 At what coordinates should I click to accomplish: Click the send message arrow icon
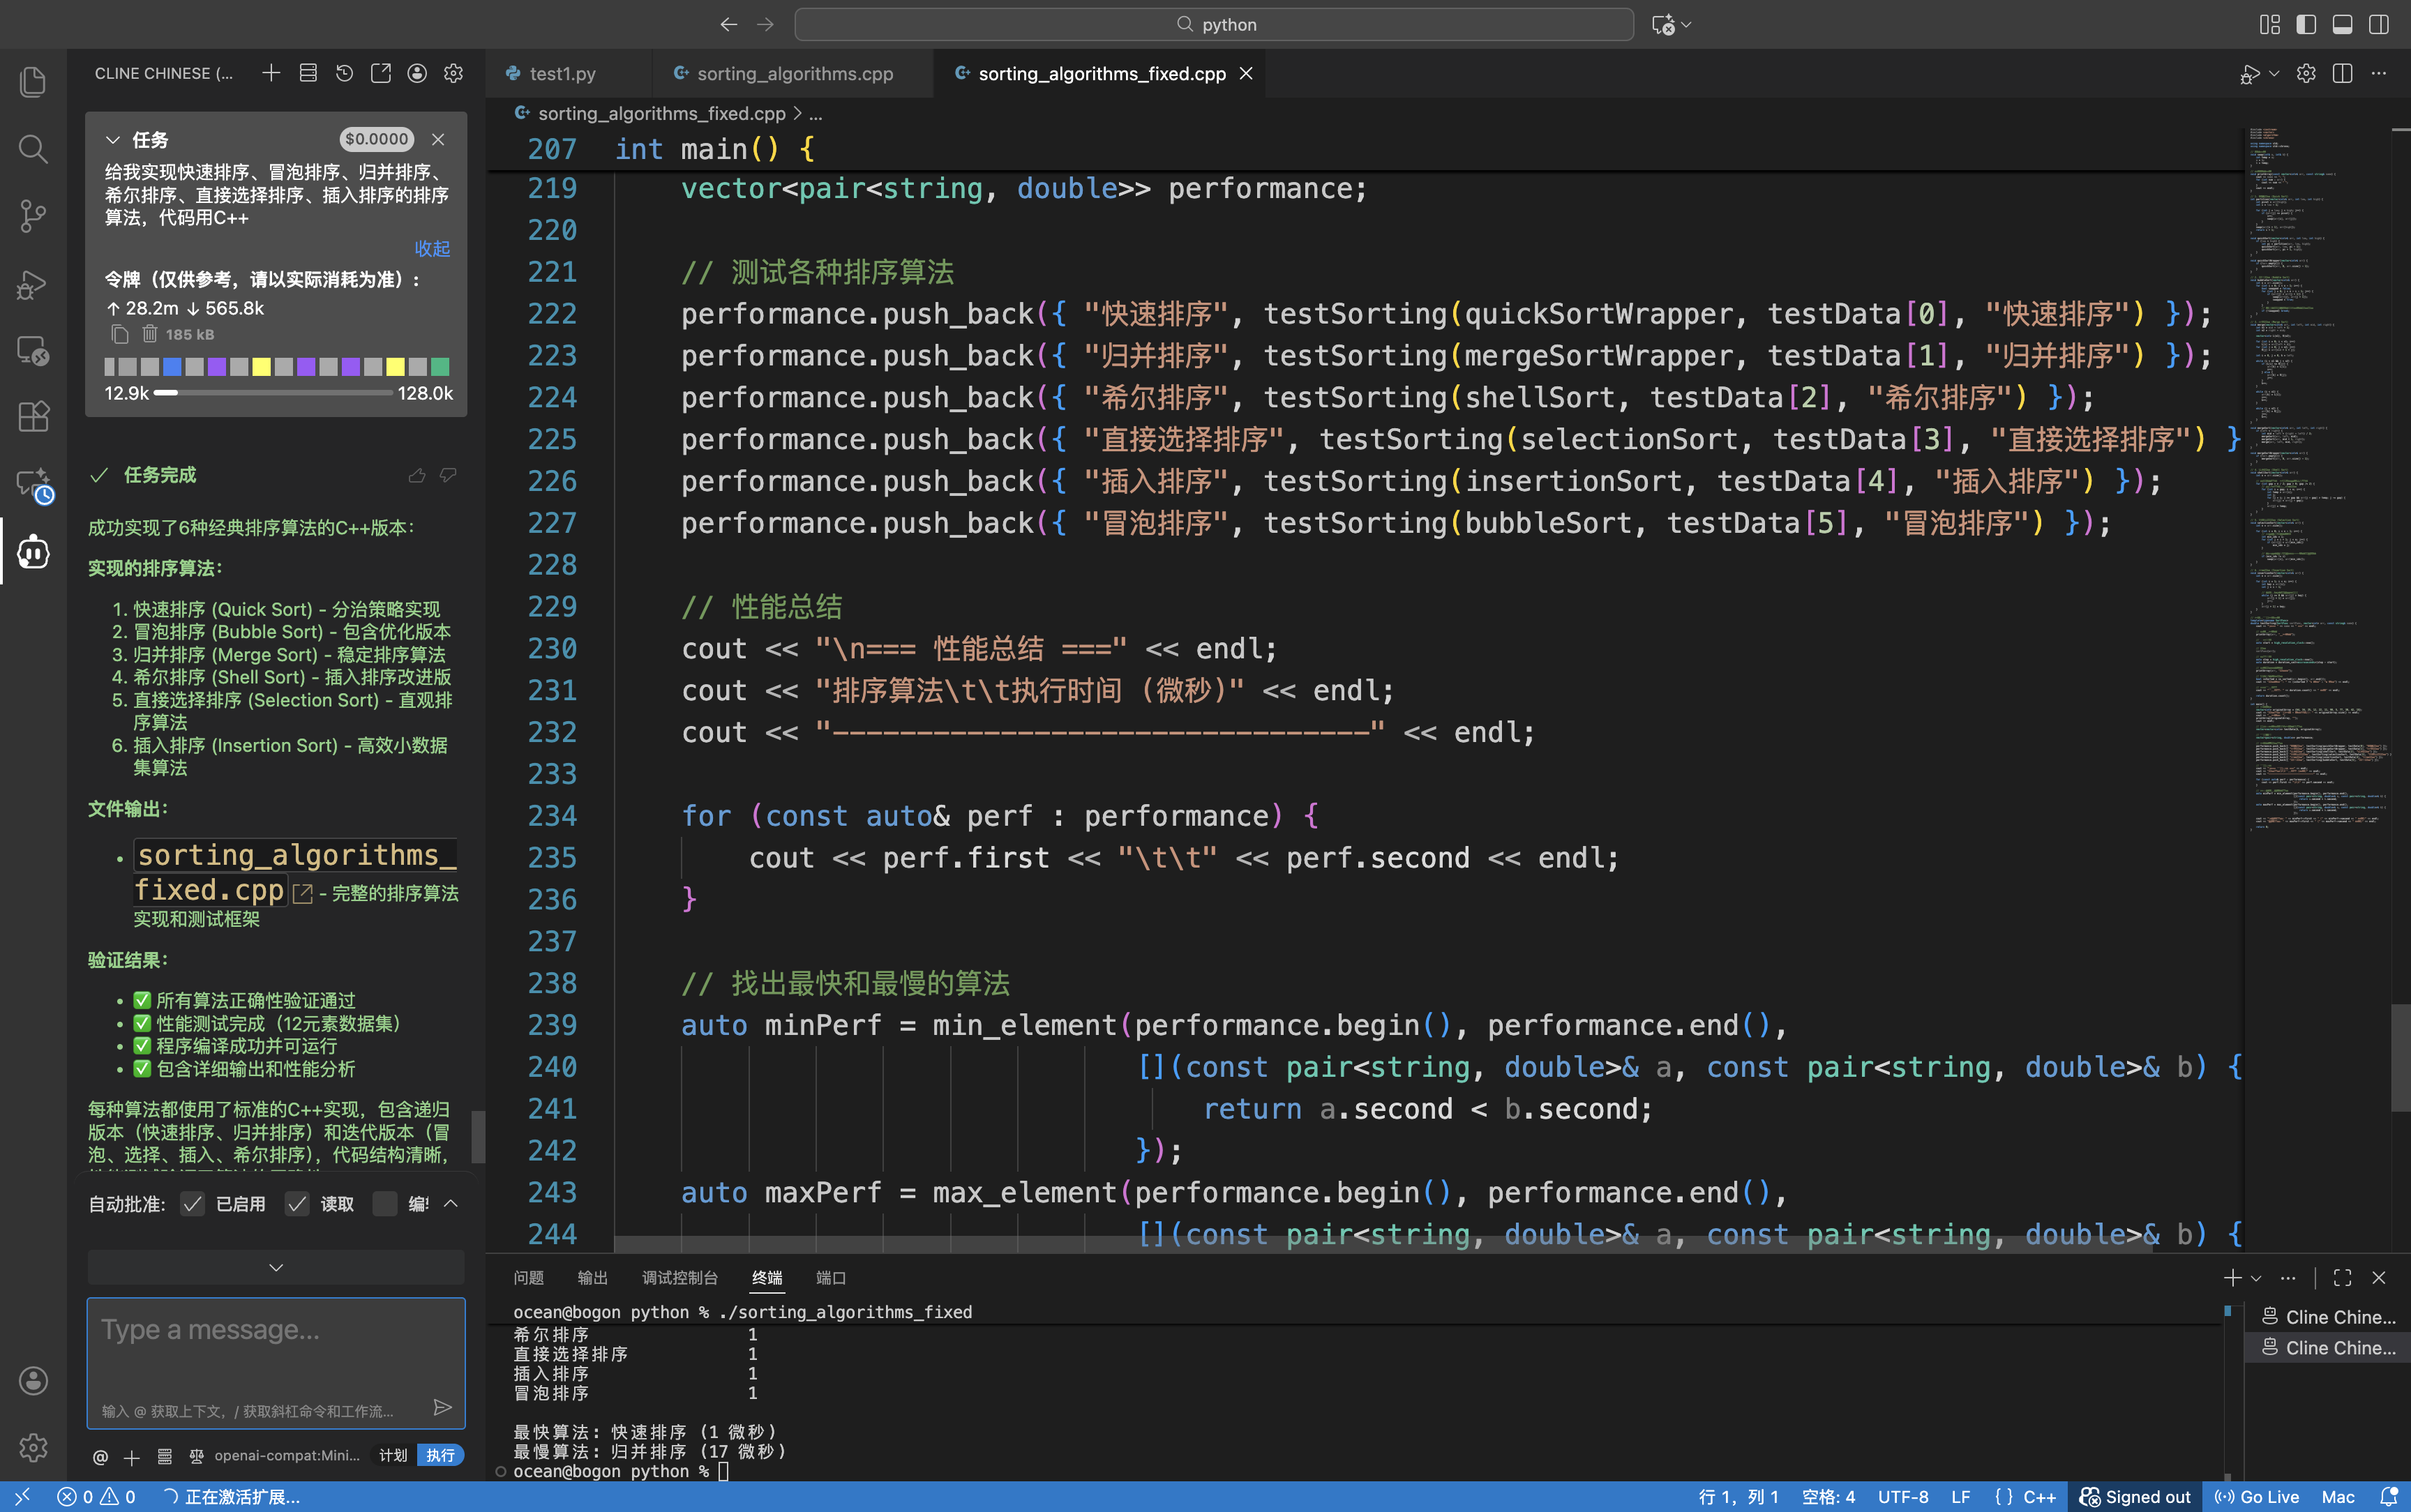pos(442,1408)
